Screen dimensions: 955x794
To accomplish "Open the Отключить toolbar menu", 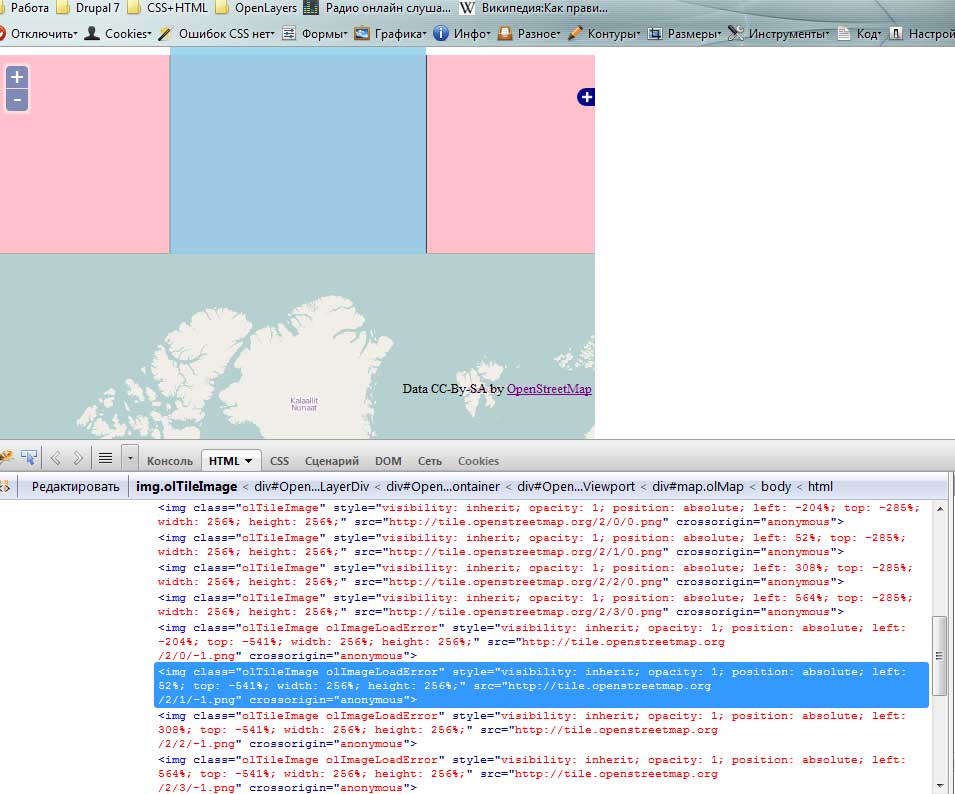I will pos(39,33).
